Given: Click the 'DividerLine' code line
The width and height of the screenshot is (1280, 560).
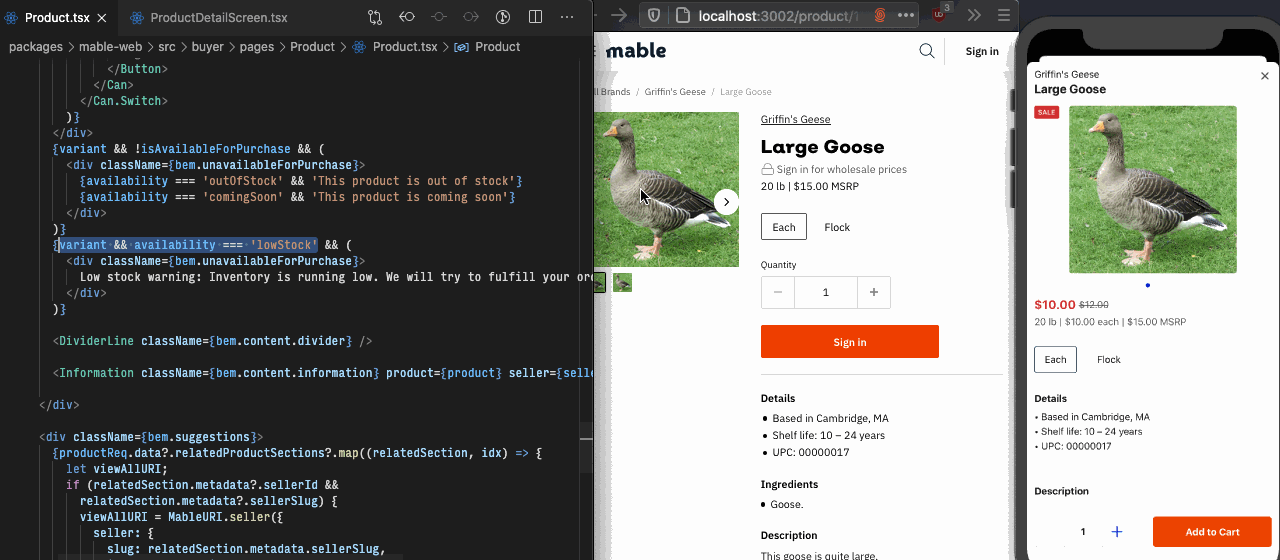Looking at the screenshot, I should pos(212,341).
